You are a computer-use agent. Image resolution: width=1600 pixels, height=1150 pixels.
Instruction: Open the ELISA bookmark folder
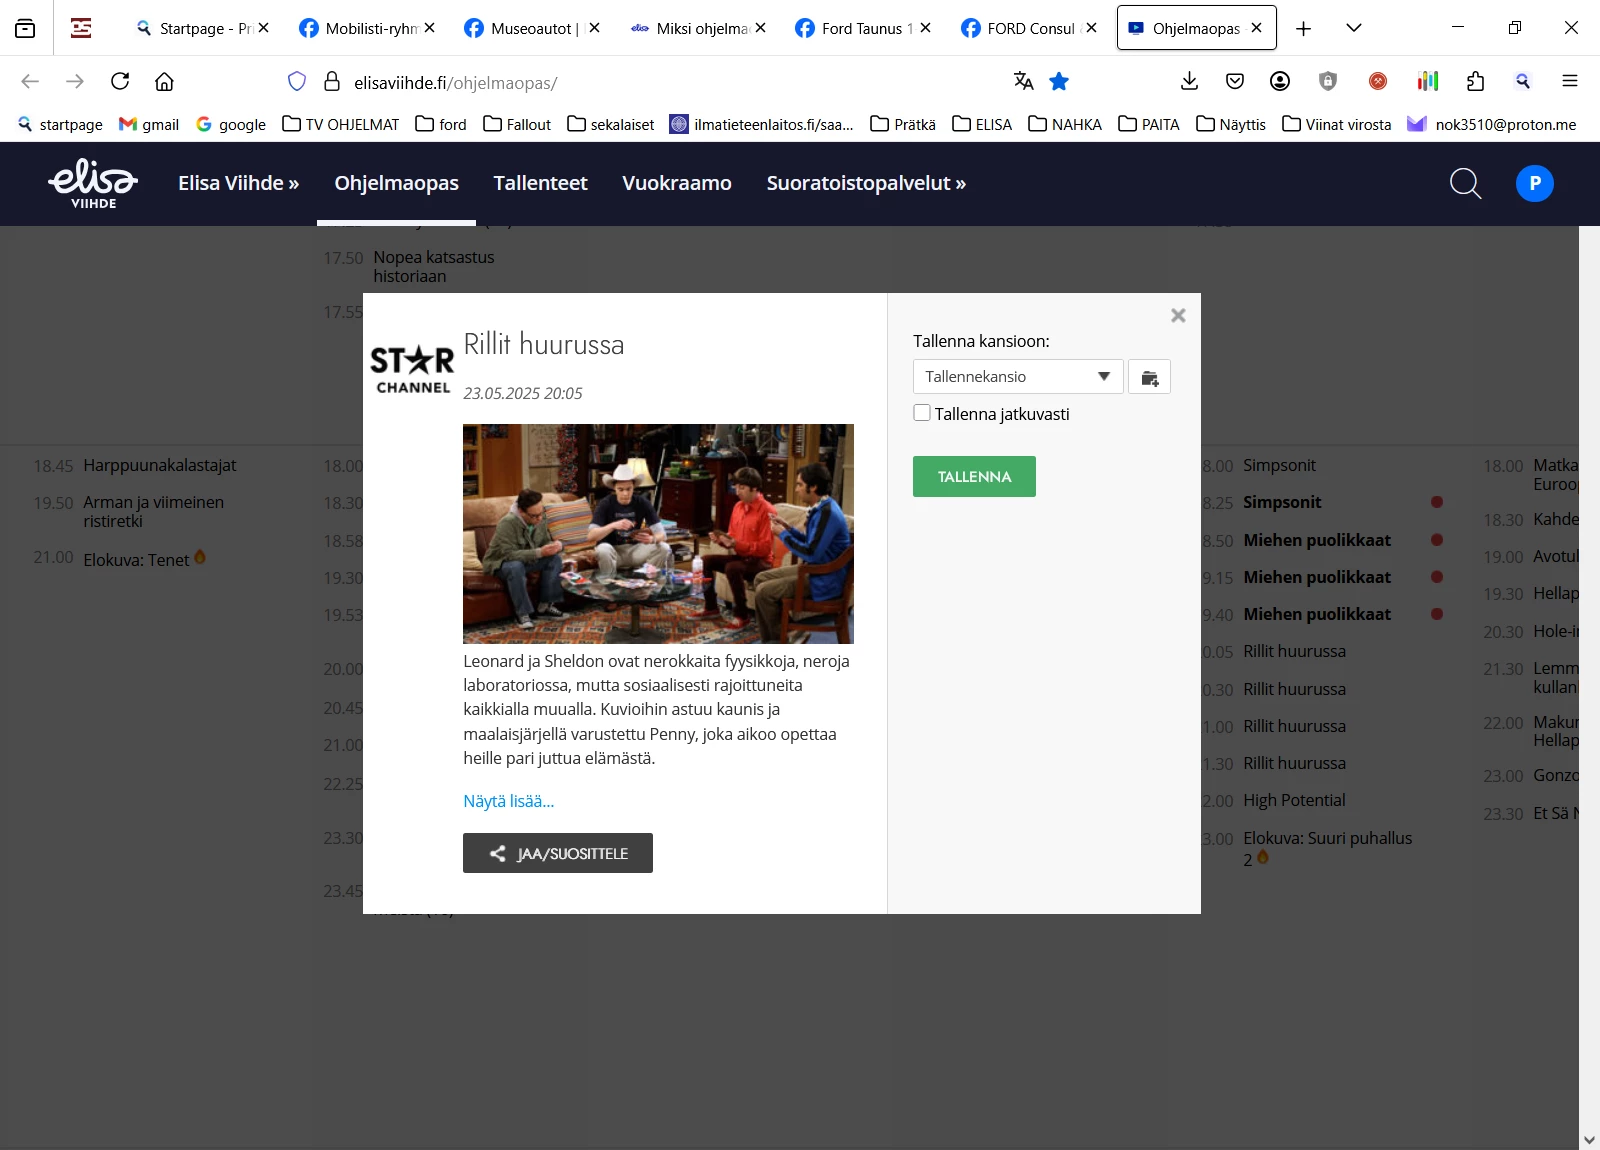tap(982, 124)
